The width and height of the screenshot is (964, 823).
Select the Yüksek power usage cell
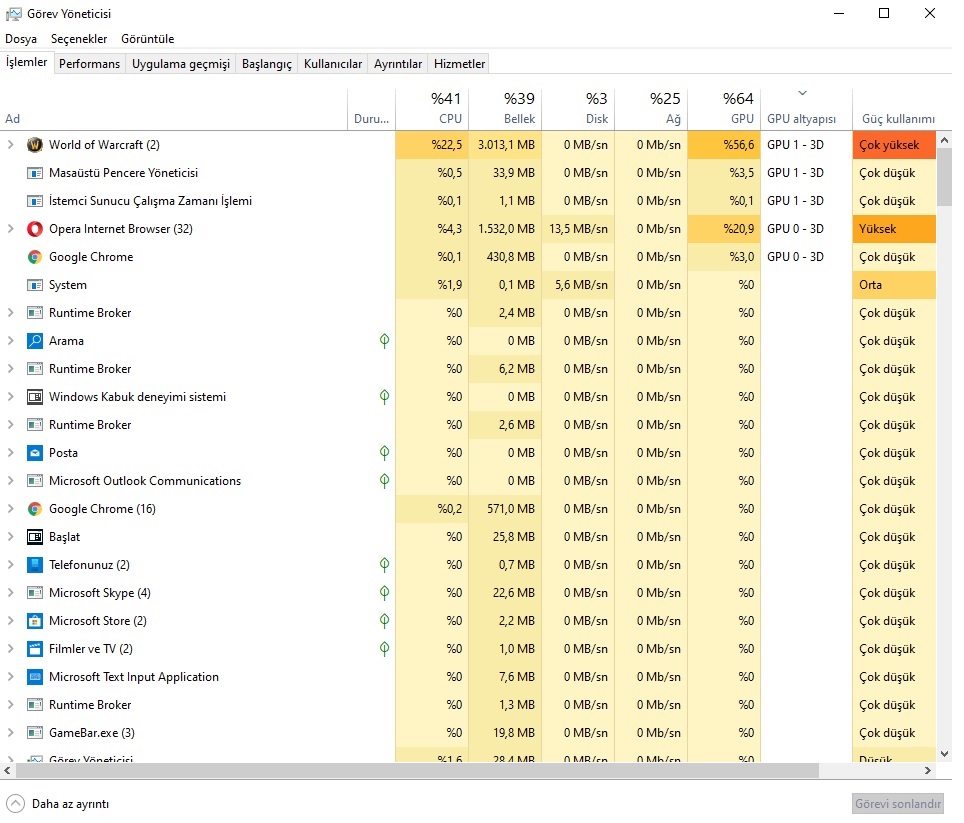[895, 229]
